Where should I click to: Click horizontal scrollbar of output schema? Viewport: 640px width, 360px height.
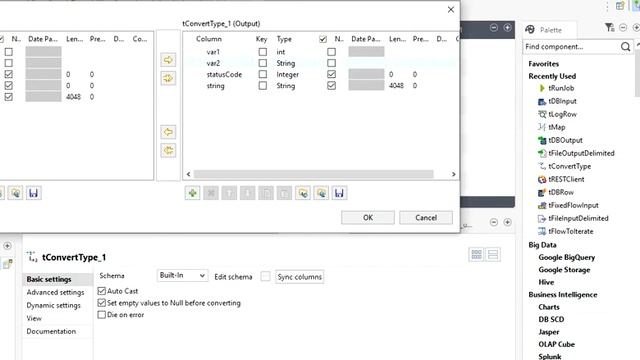pos(313,174)
